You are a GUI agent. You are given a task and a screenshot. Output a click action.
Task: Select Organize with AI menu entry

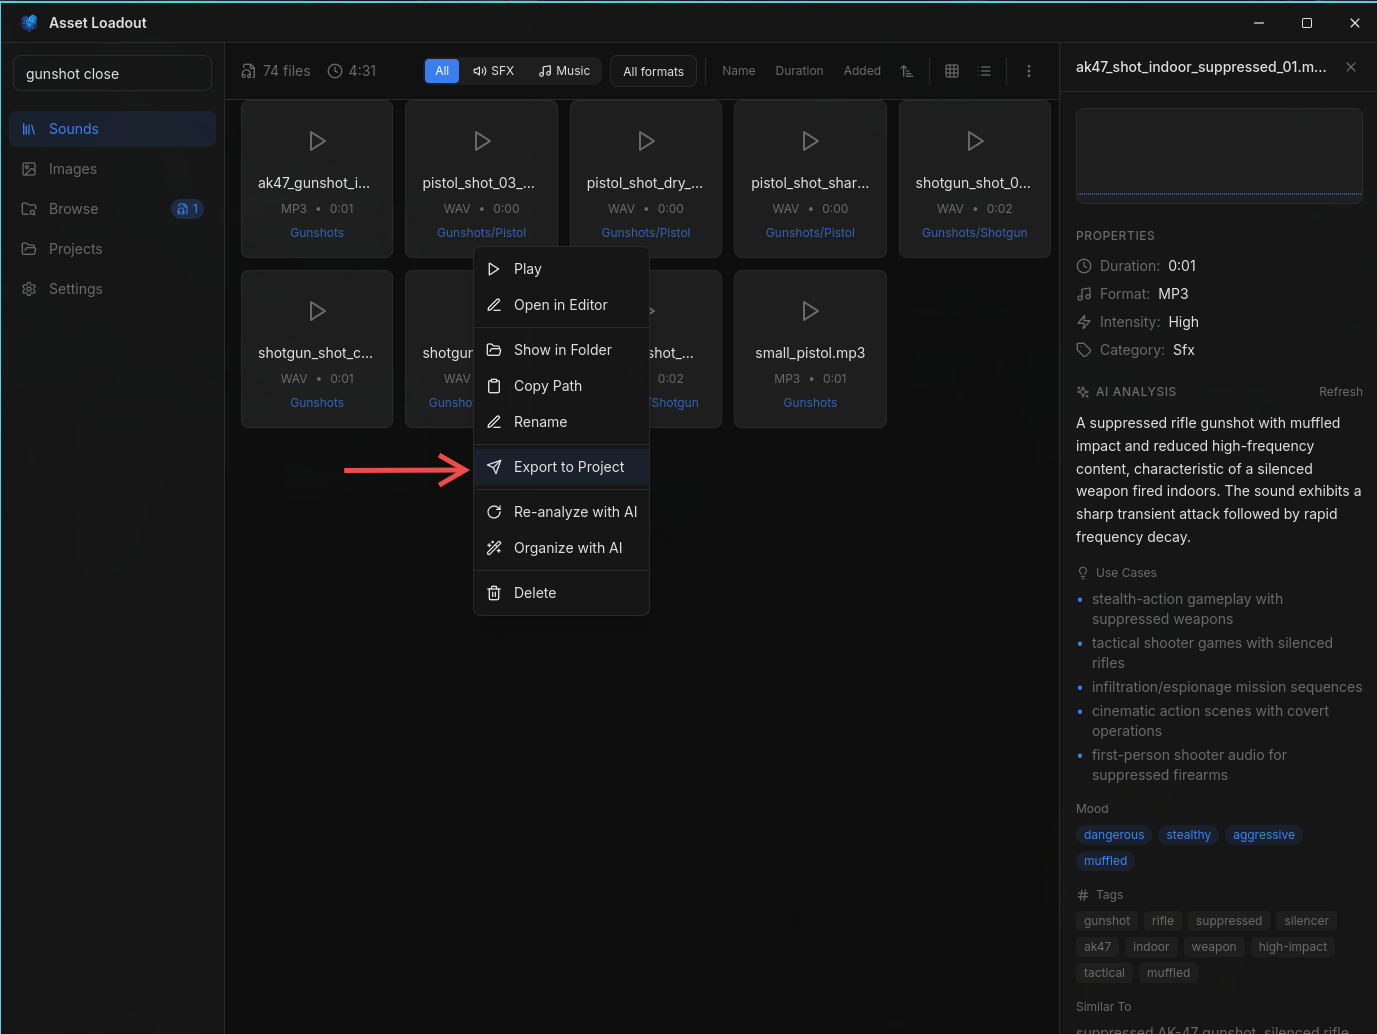(x=567, y=548)
